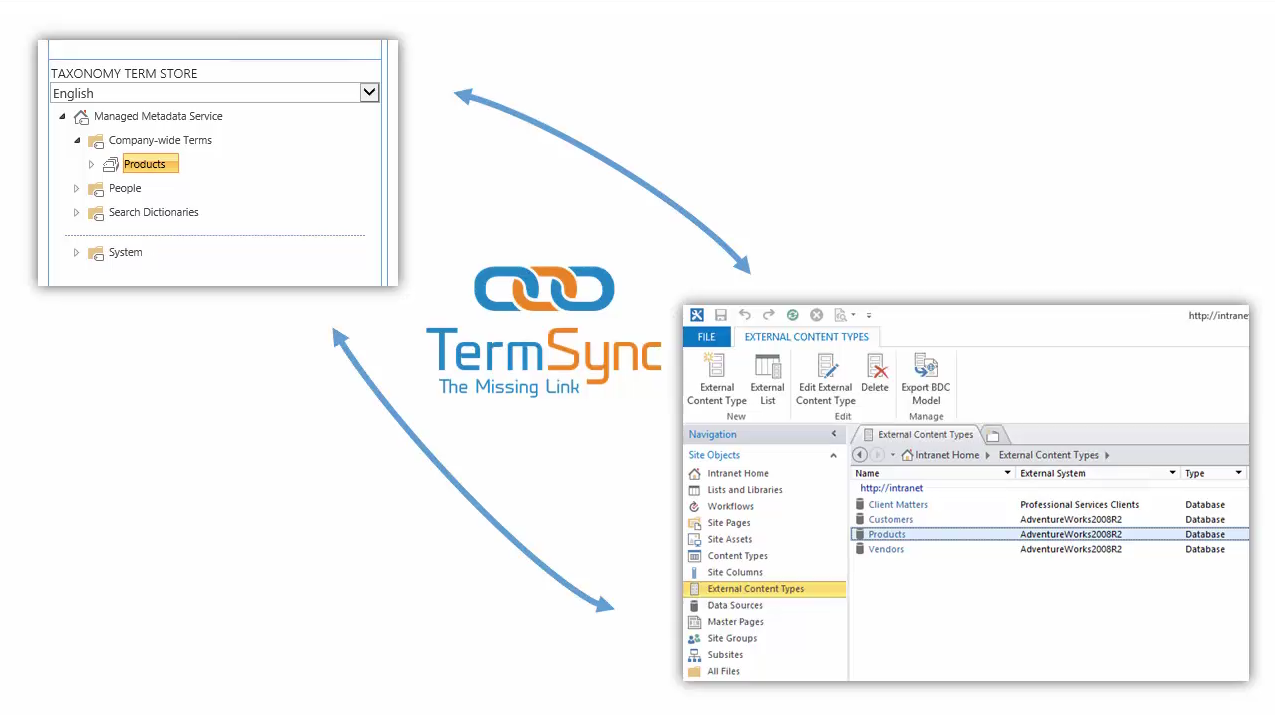Click the gray Stop icon in the toolbar
This screenshot has height=715, width=1275.
816,315
